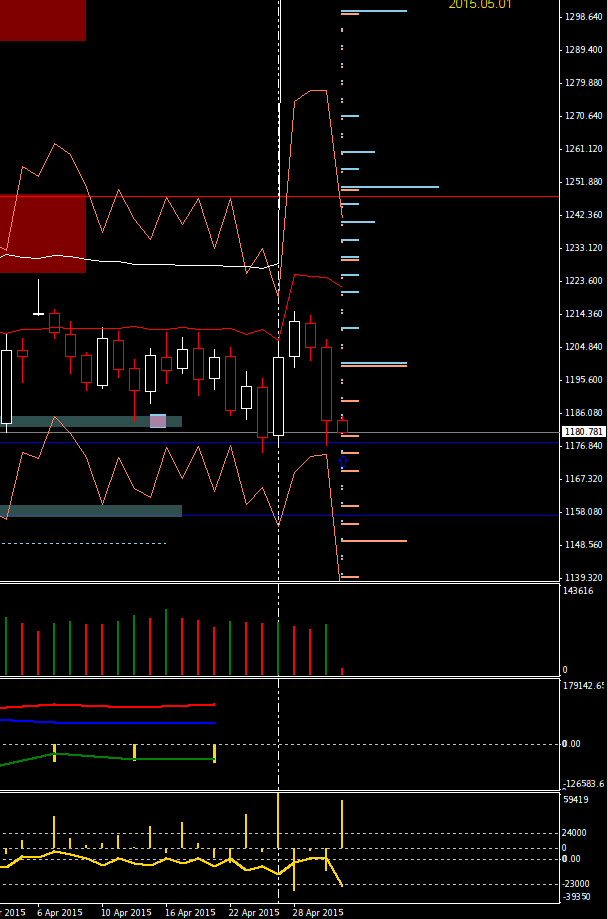Click price axis value 1176.840
608x919 pixels.
click(x=583, y=446)
